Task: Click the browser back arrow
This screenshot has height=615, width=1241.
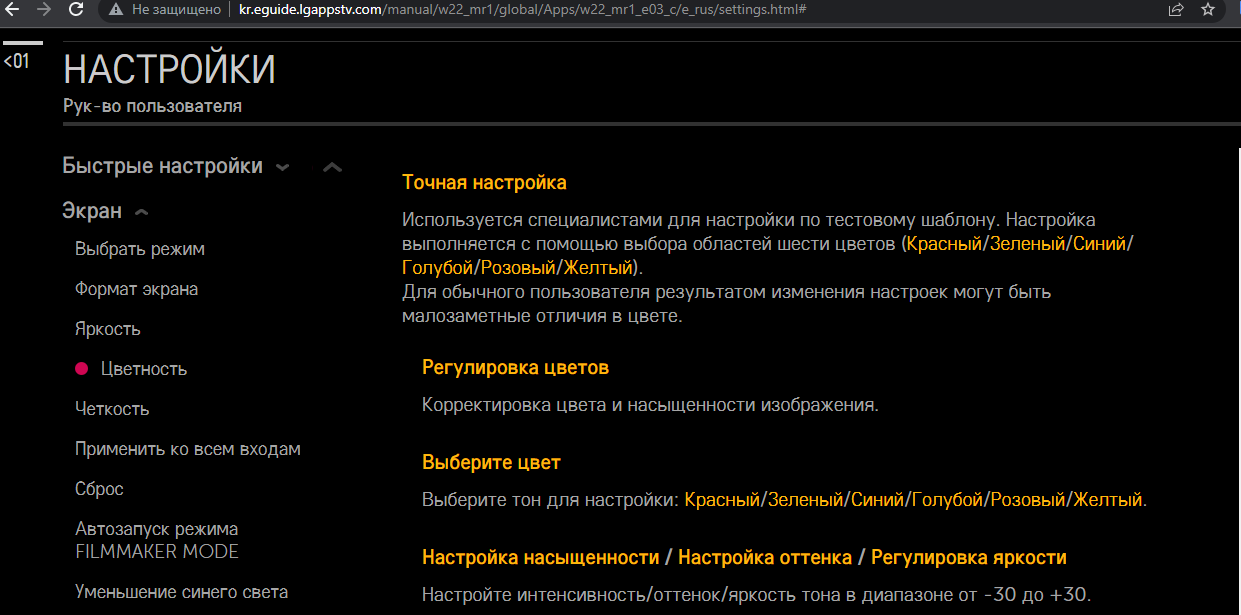Action: point(13,9)
